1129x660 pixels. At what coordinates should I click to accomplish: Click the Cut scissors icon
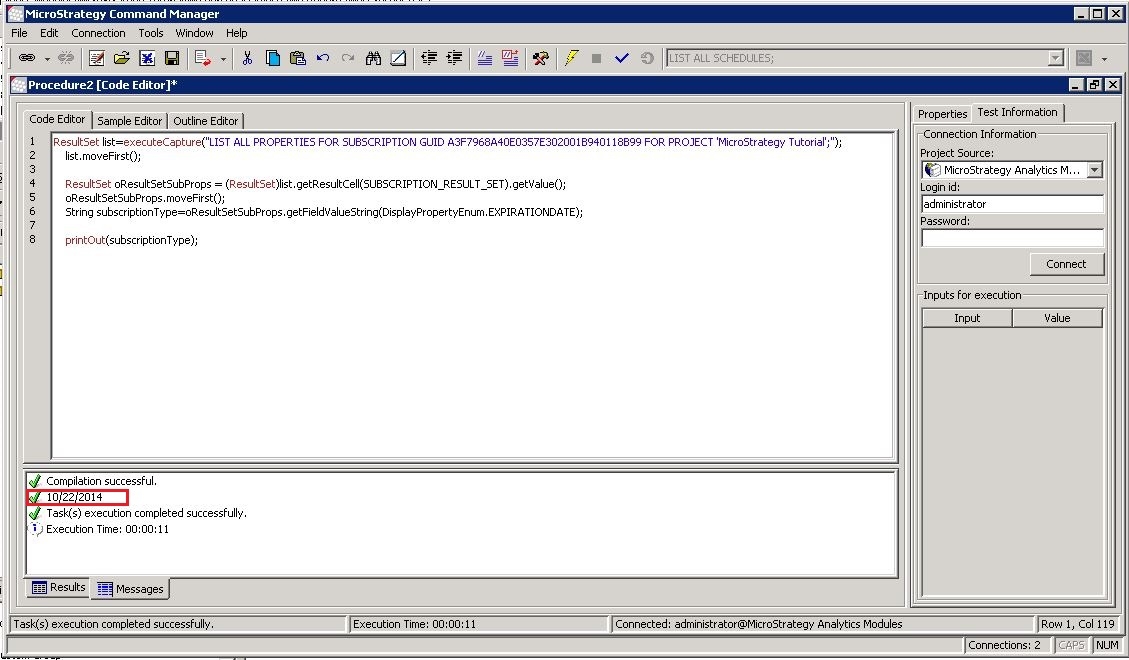tap(247, 59)
